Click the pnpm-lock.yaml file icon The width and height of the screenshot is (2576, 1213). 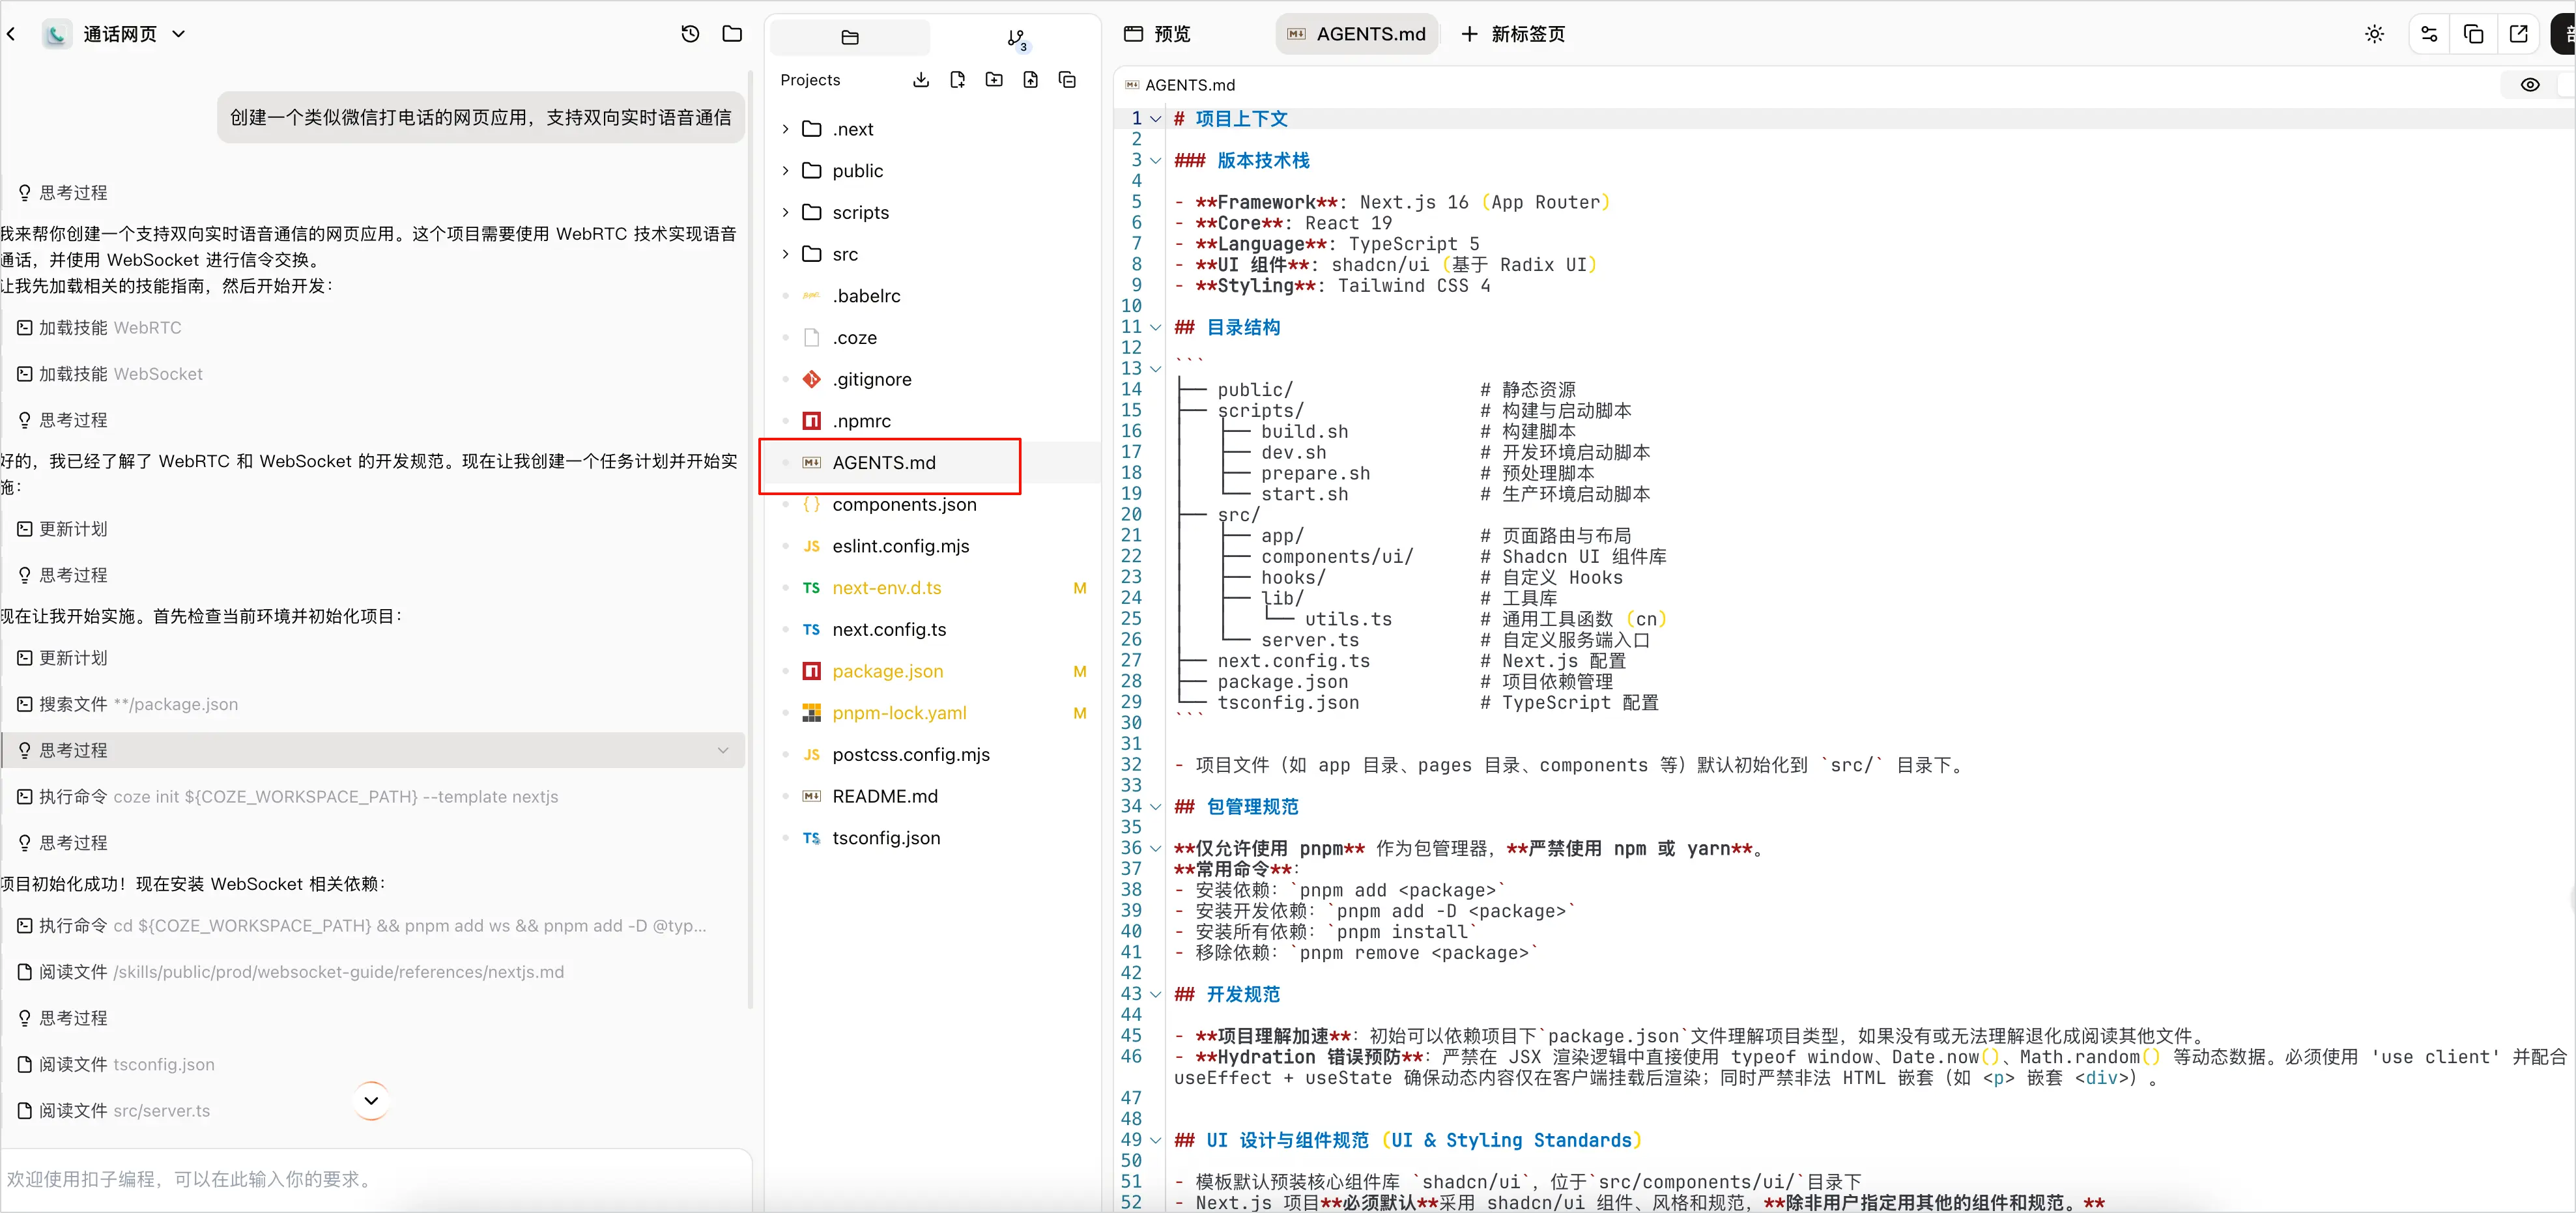click(812, 713)
